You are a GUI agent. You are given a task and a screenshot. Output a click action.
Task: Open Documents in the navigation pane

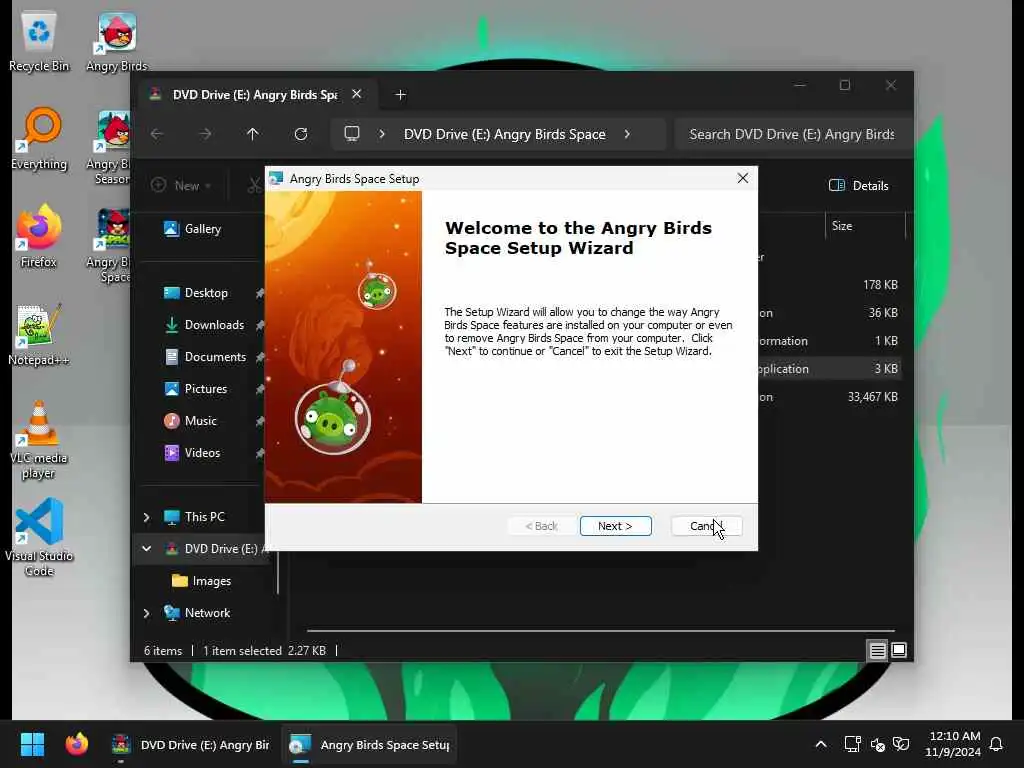[205, 357]
